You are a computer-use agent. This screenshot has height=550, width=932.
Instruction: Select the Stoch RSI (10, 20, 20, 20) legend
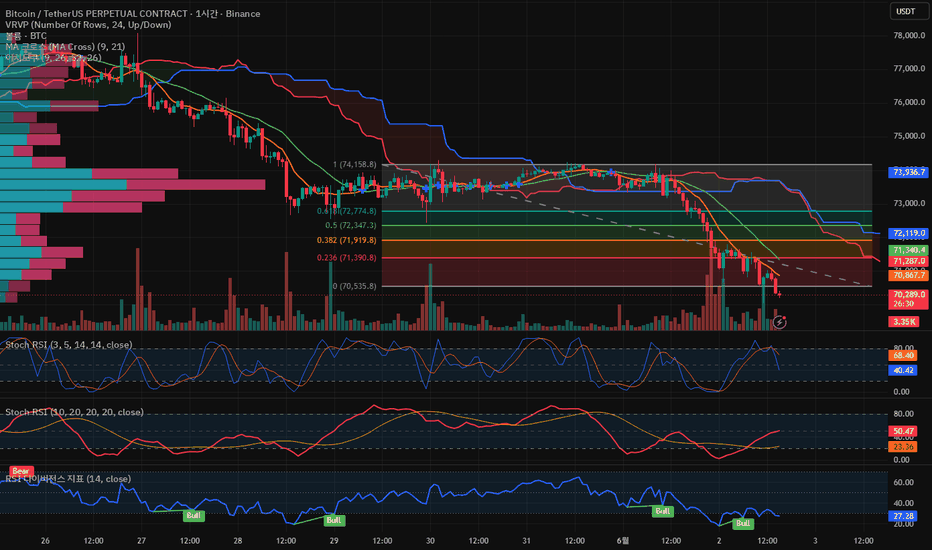point(74,412)
